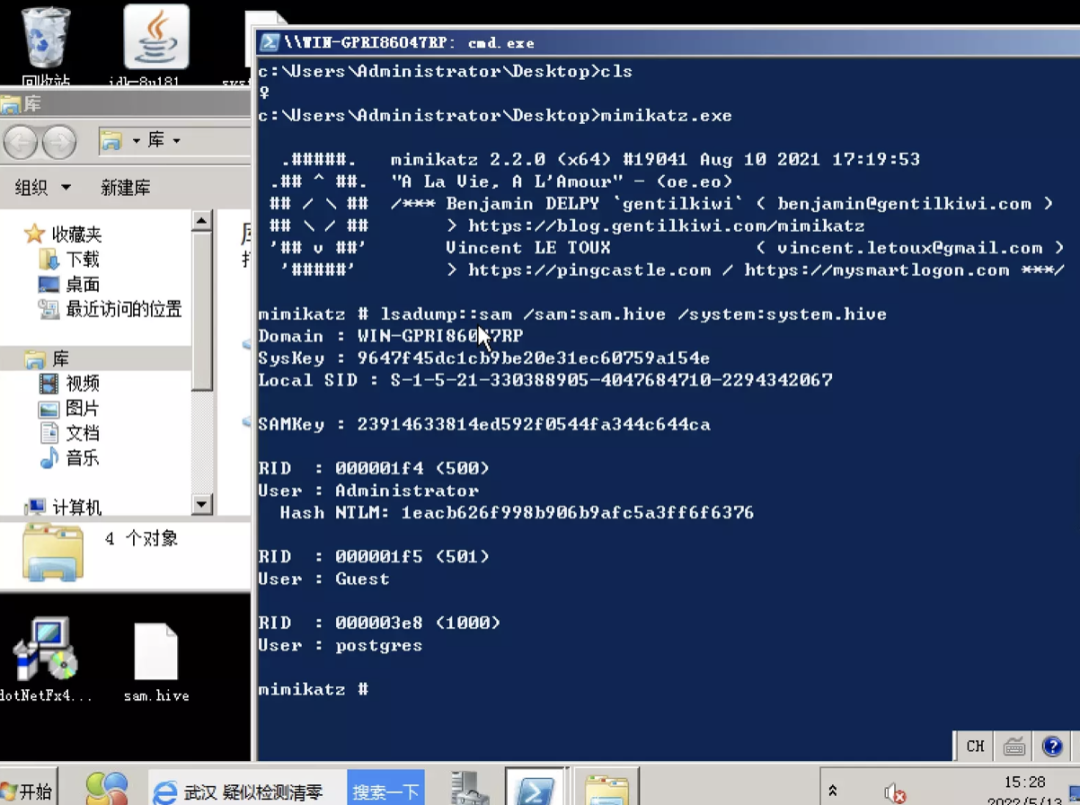This screenshot has width=1080, height=805.
Task: Open the multicolored icon beside the Start button
Action: click(x=107, y=788)
